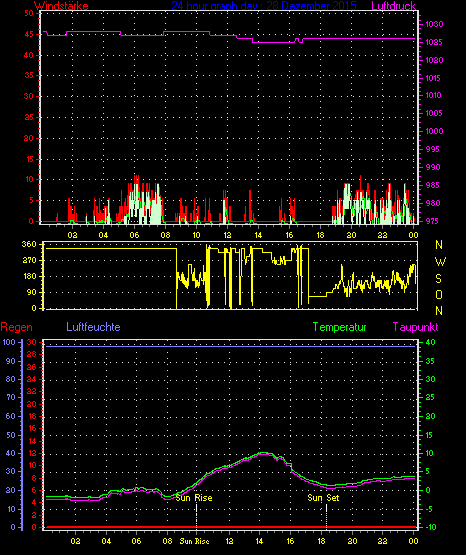Click the 1030 value on the pressure axis
Screen dimensions: 466x555
coord(434,24)
